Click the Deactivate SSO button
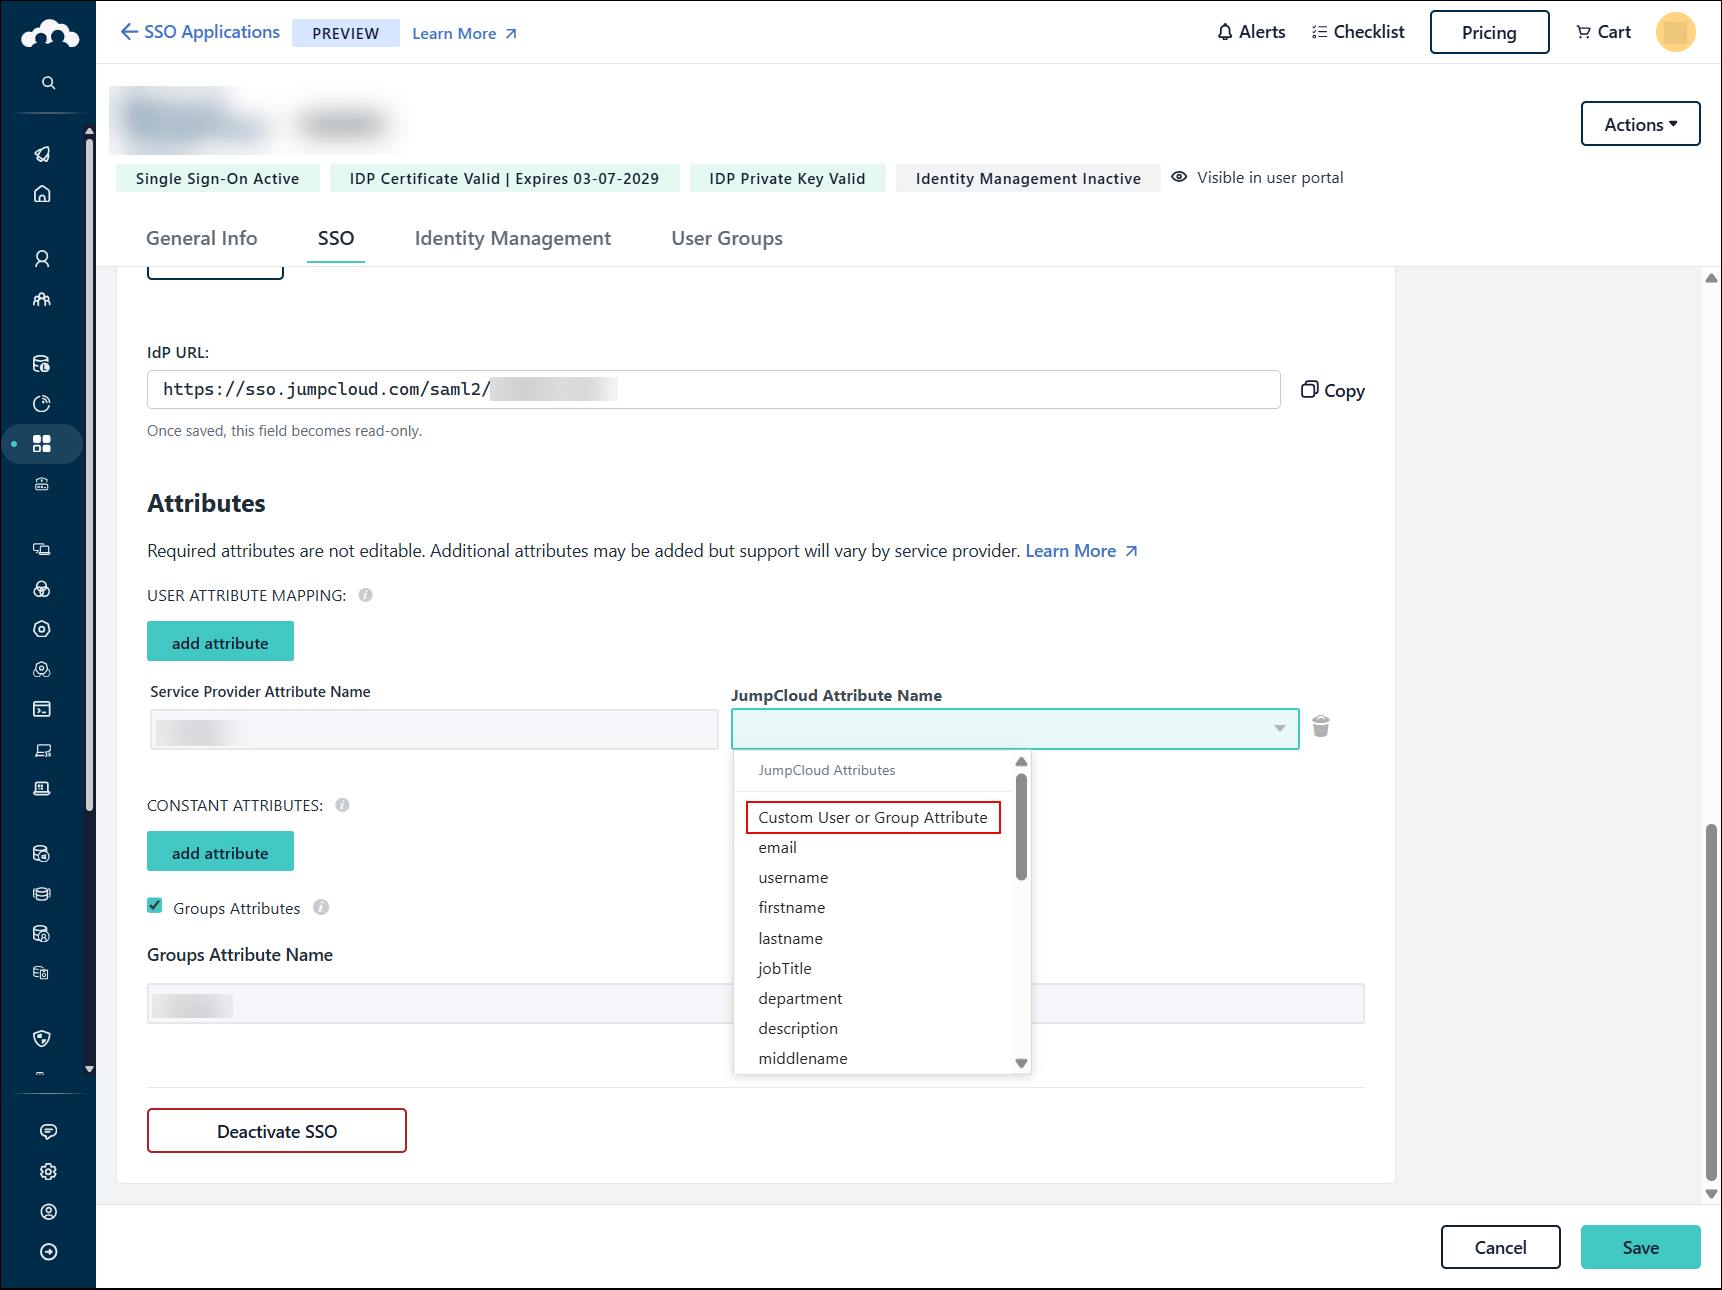The image size is (1722, 1290). (277, 1131)
